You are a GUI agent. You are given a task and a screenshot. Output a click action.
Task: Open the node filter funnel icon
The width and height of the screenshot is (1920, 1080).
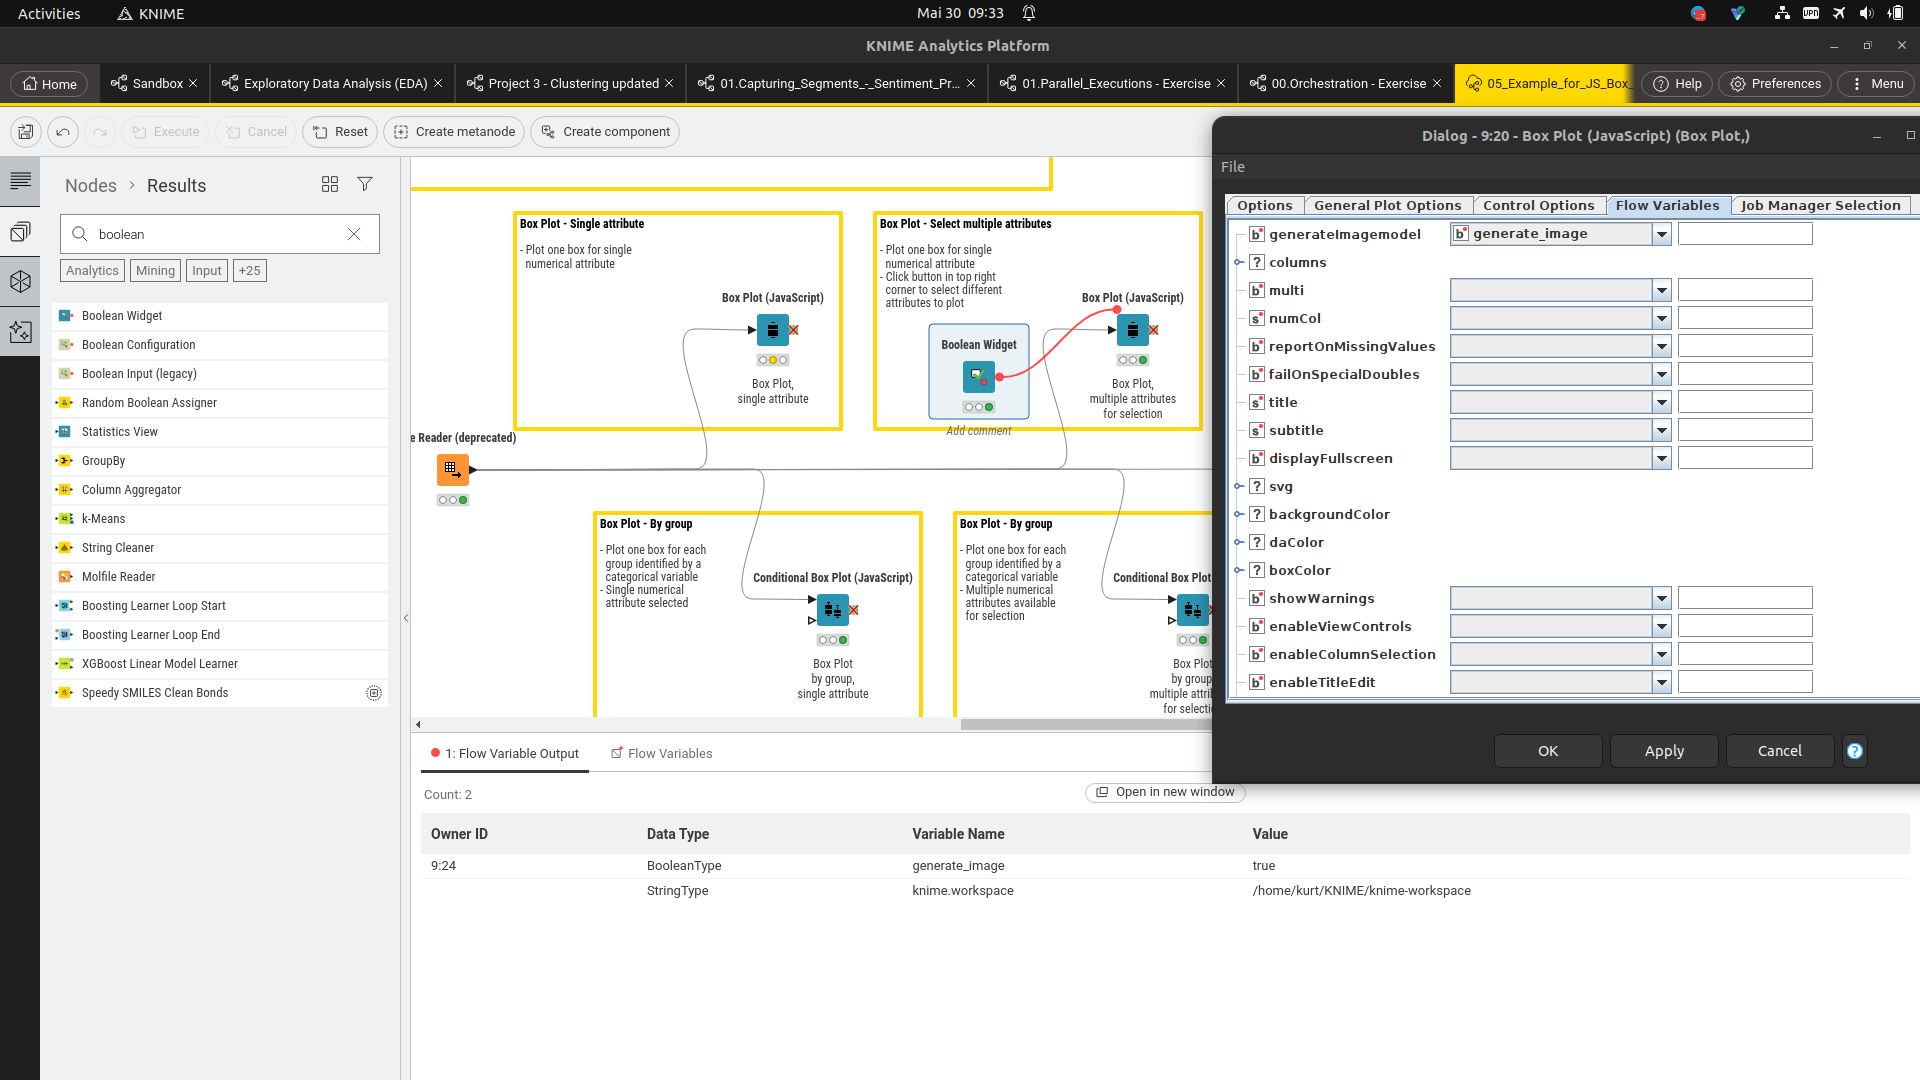365,184
